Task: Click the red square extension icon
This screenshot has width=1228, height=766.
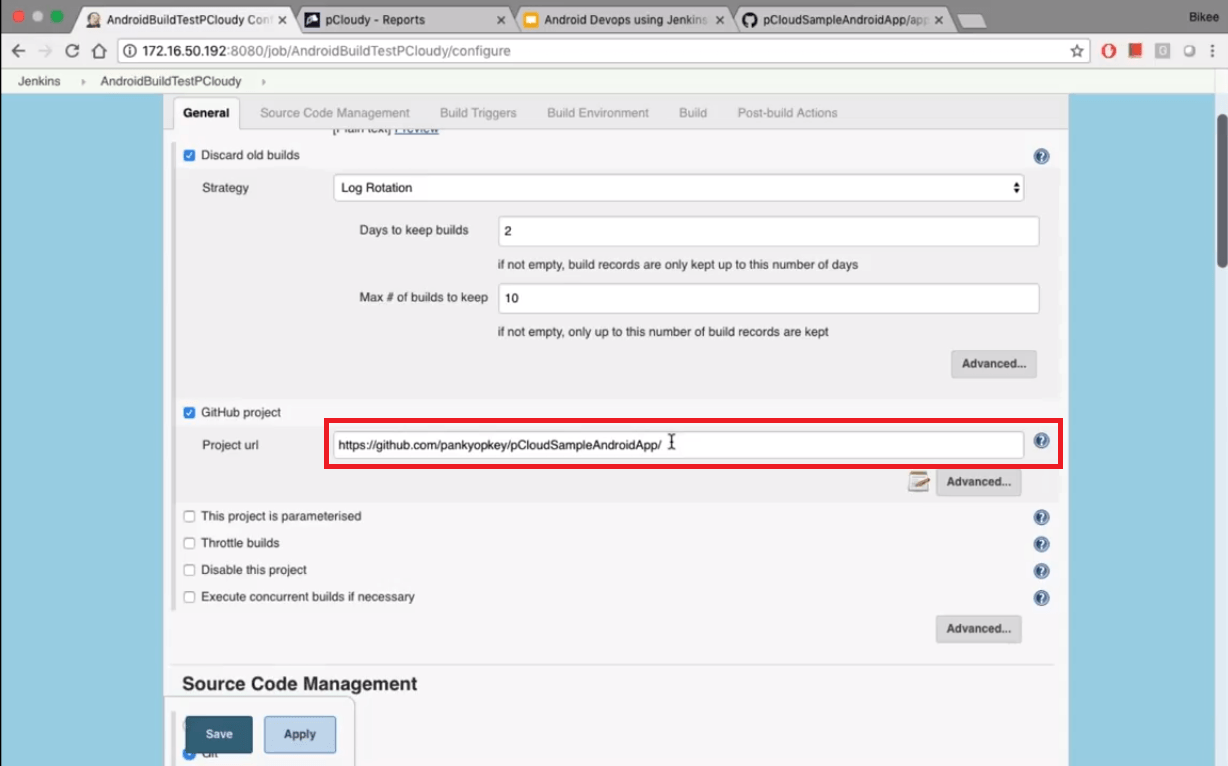Action: (x=1135, y=51)
